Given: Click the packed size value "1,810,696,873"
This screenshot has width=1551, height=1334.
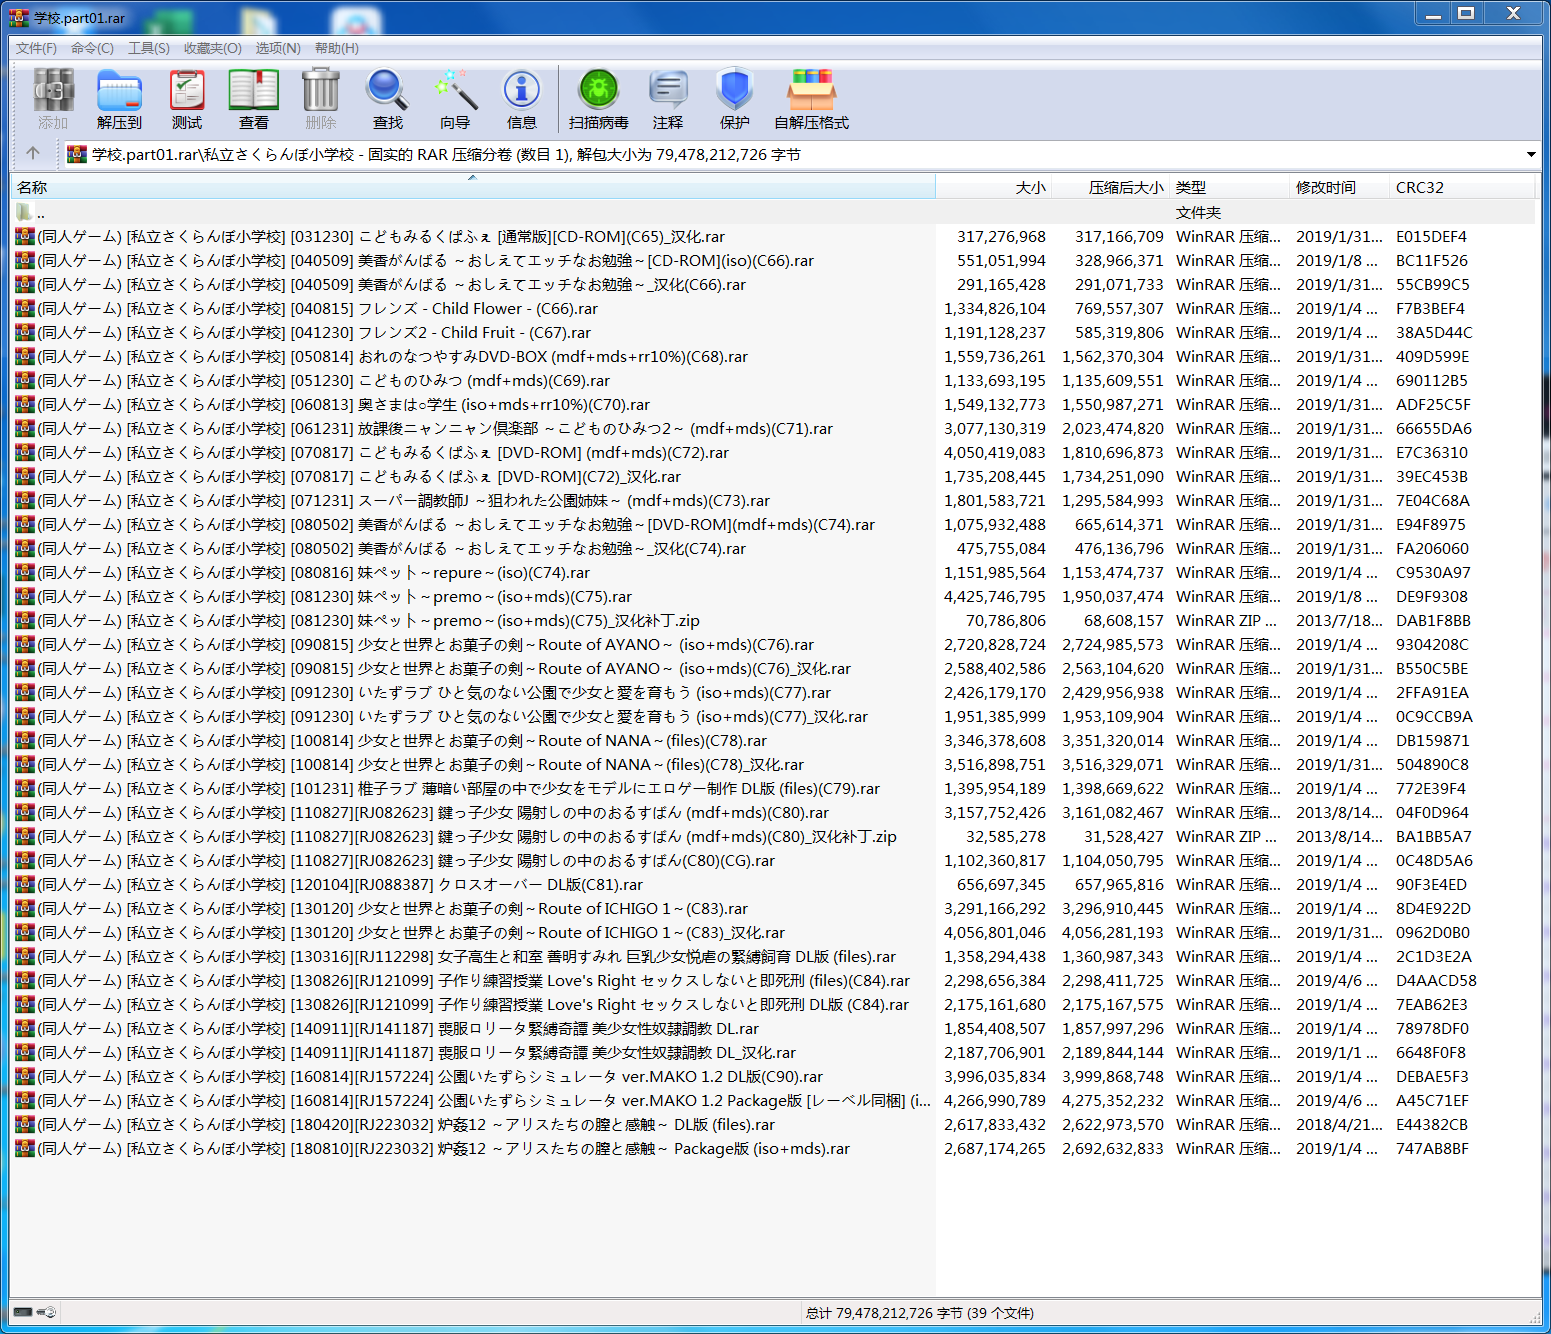Looking at the screenshot, I should [x=1113, y=453].
